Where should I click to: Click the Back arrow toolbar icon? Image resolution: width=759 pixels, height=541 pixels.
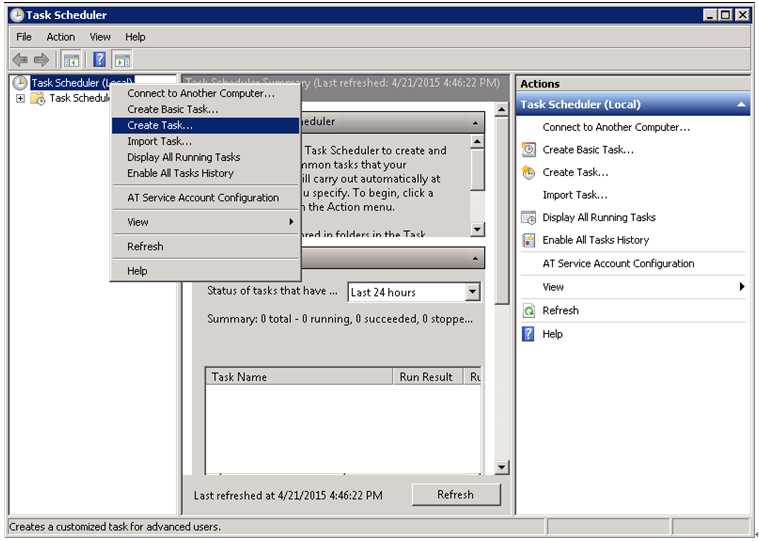[x=20, y=60]
